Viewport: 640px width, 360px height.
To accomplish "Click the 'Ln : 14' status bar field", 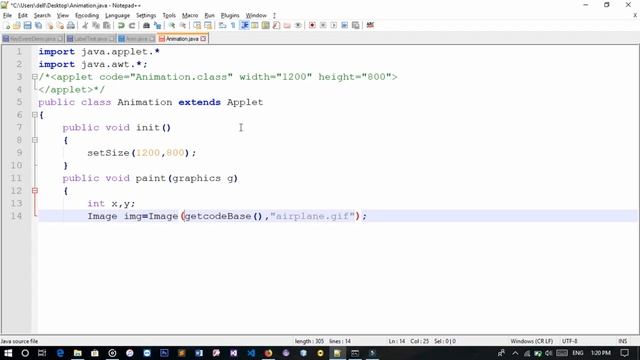I will coord(397,341).
